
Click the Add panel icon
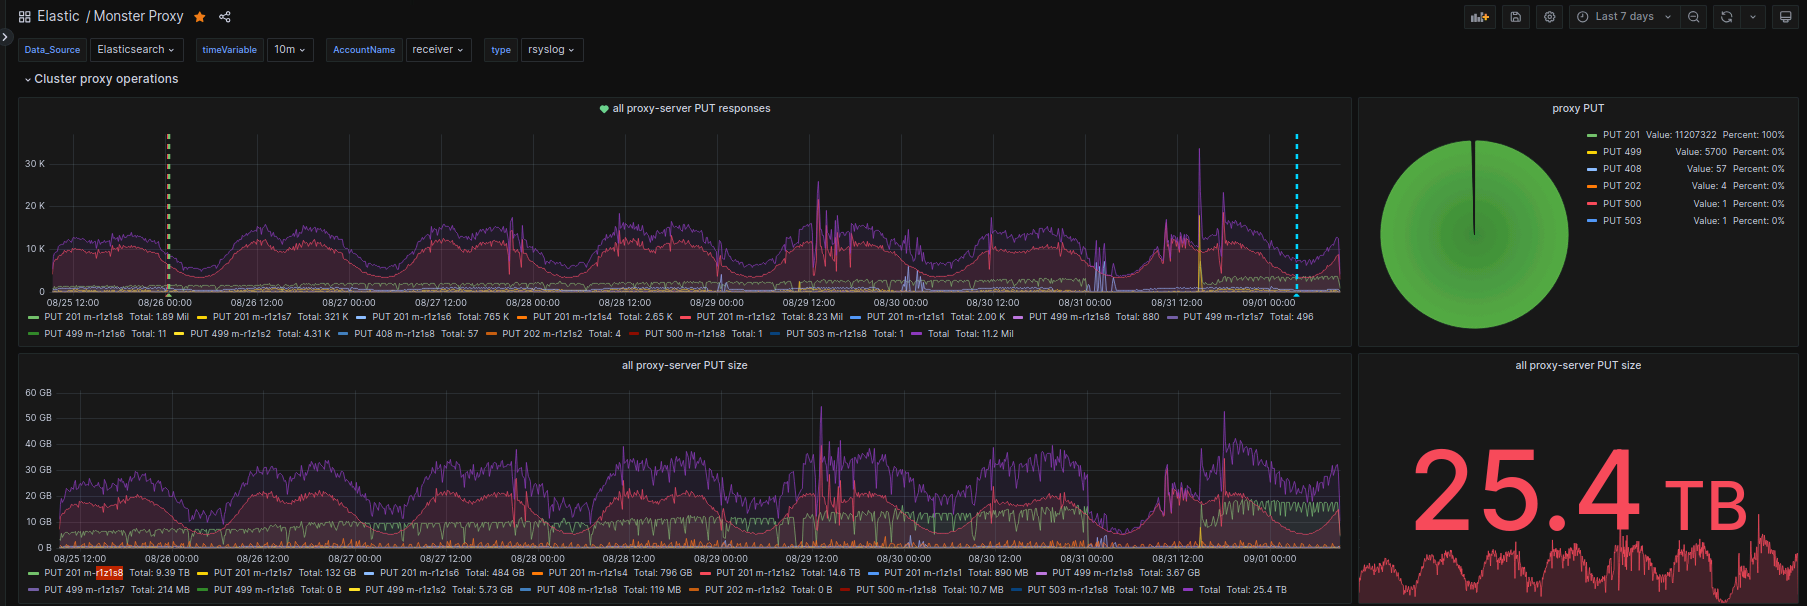click(x=1479, y=17)
